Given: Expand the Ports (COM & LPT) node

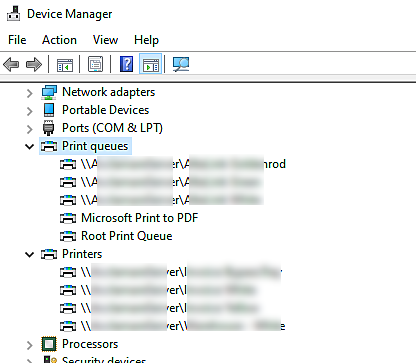Looking at the screenshot, I should tap(30, 129).
